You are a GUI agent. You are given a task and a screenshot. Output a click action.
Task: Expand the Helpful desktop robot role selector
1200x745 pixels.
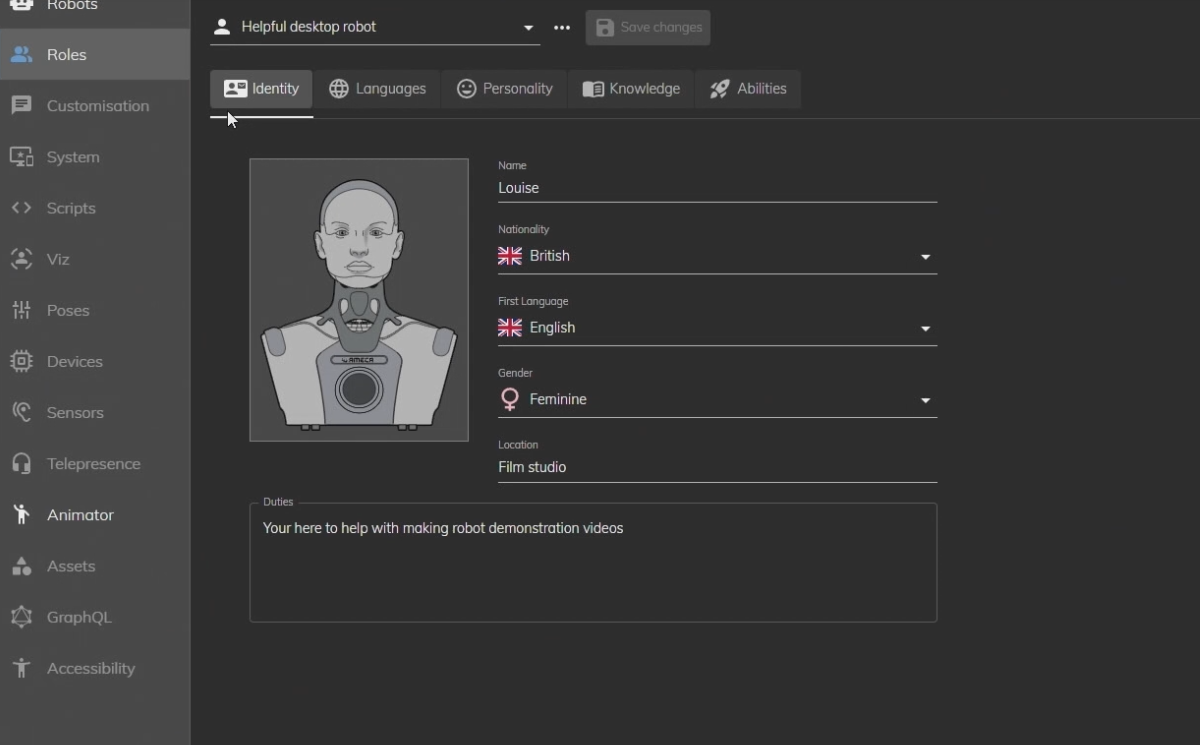528,28
